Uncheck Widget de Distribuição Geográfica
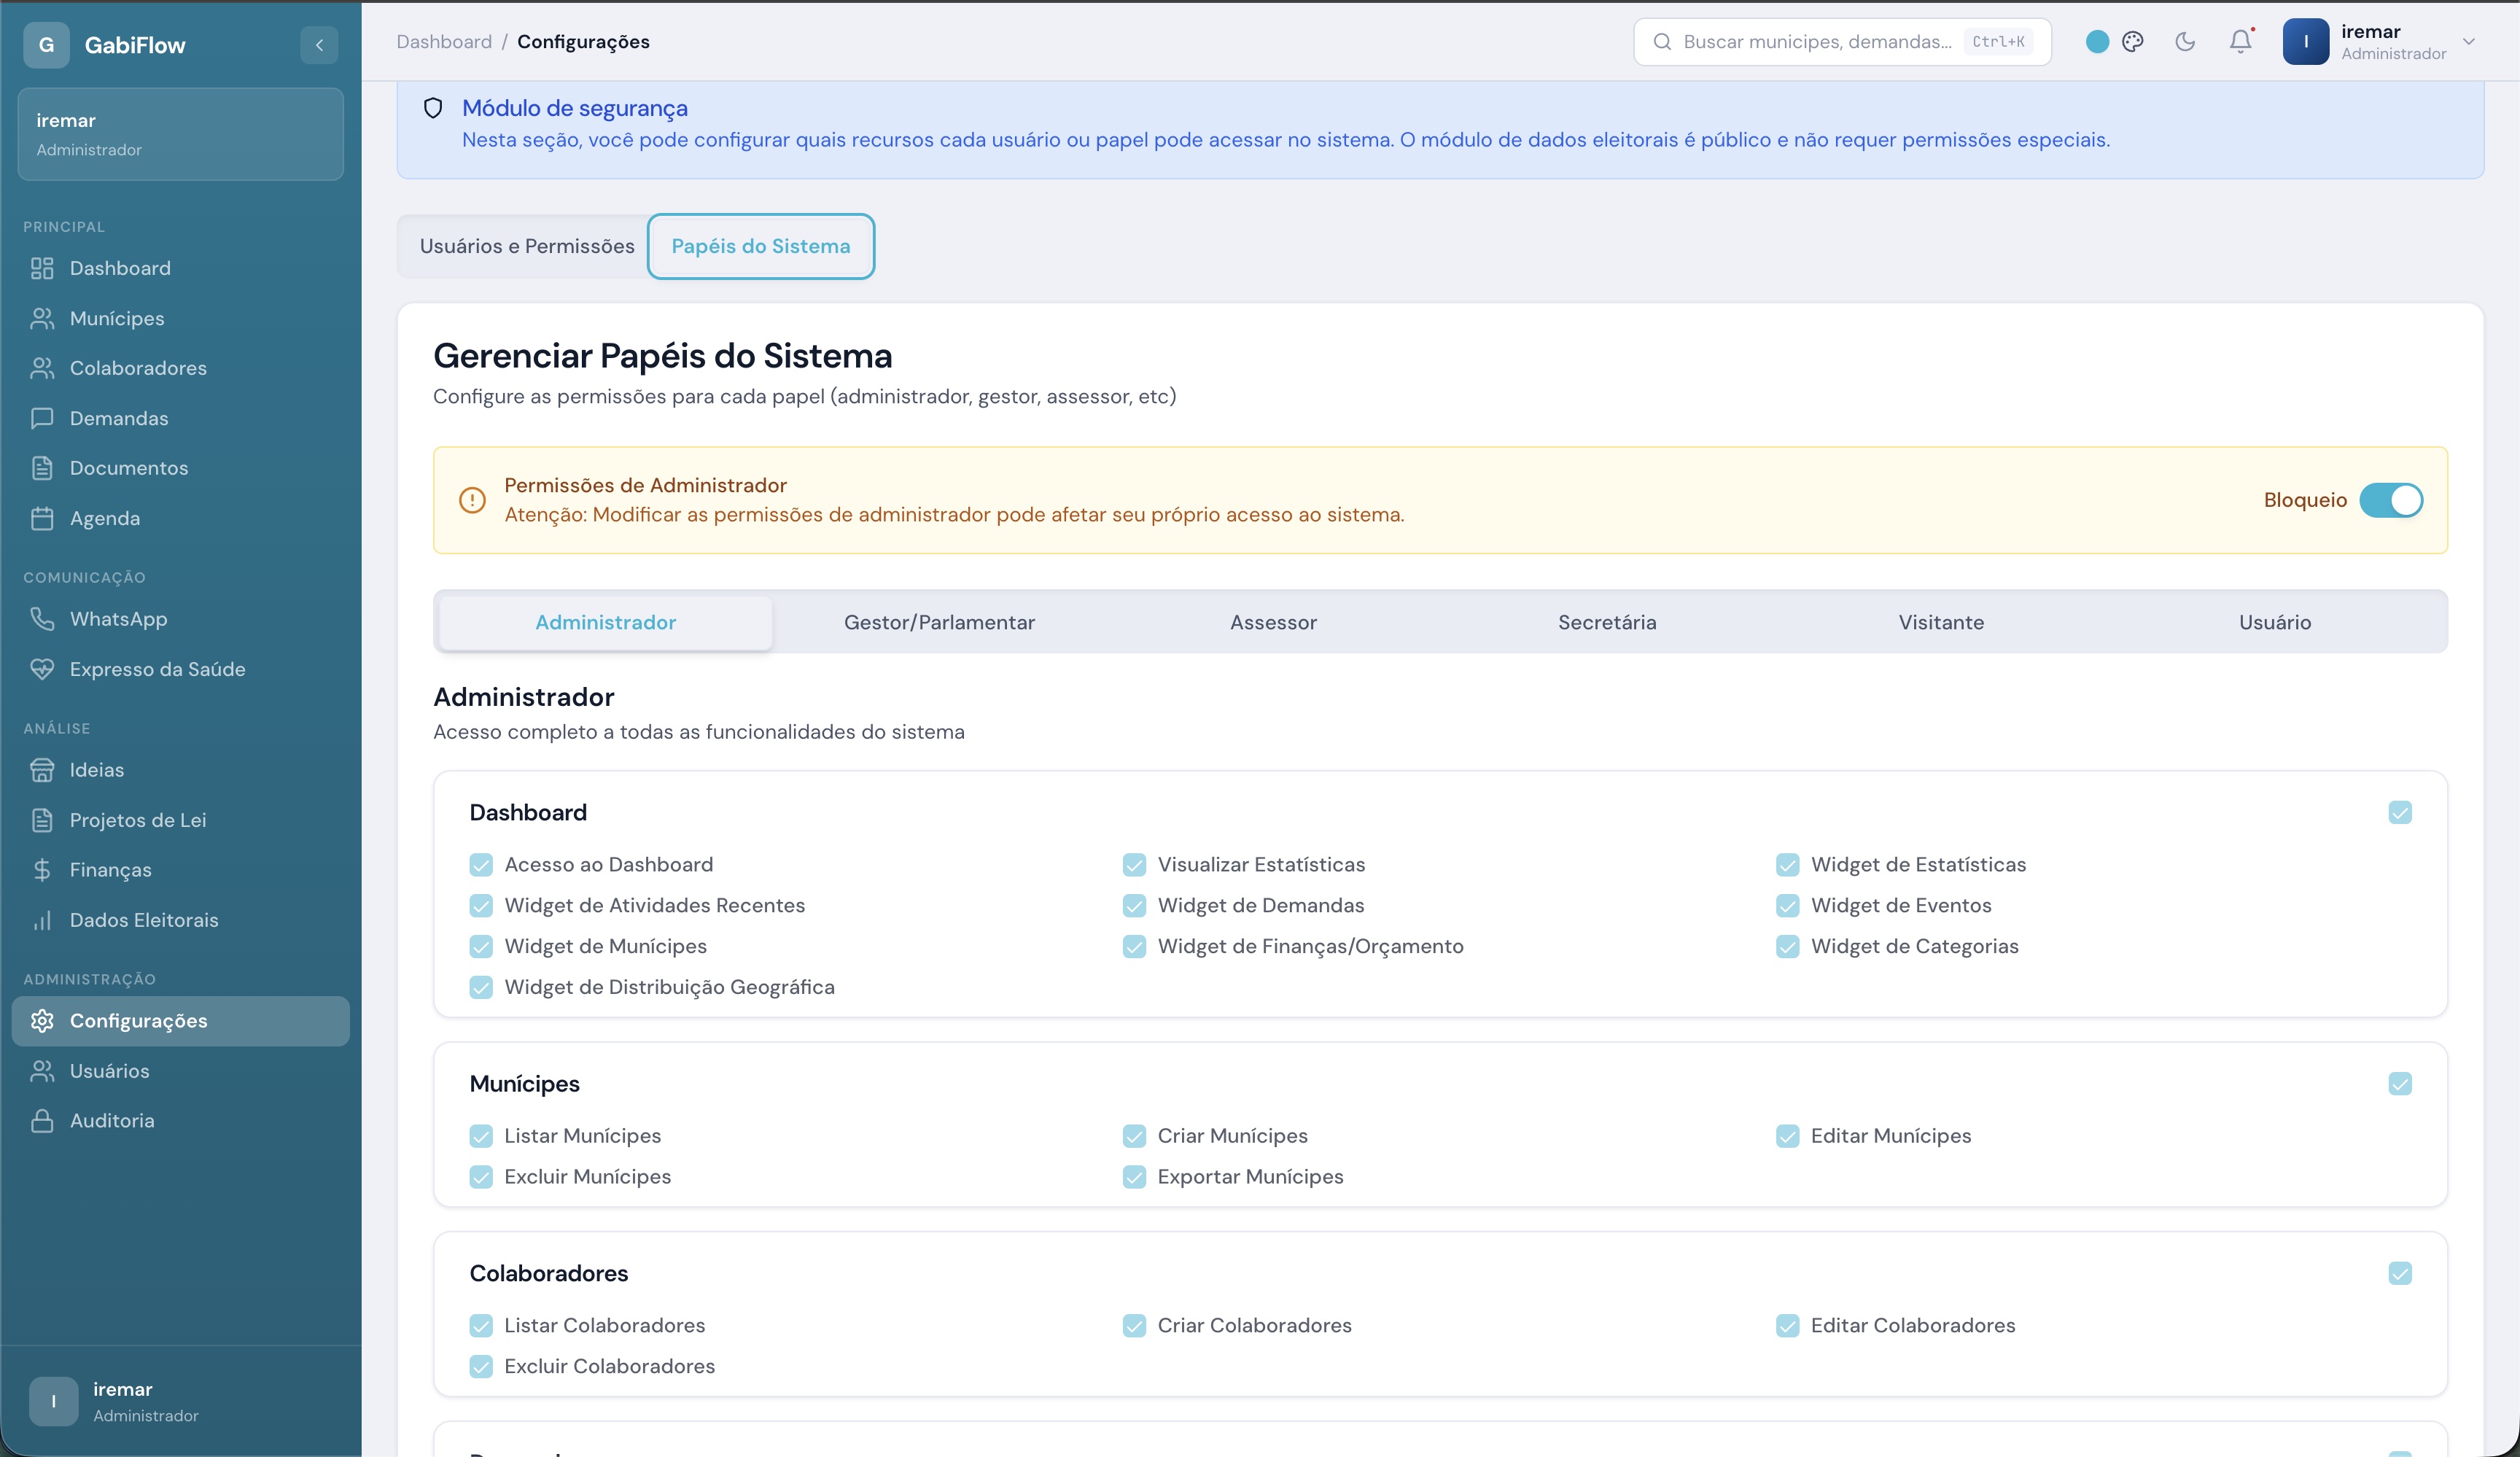The height and width of the screenshot is (1457, 2520). (x=481, y=987)
